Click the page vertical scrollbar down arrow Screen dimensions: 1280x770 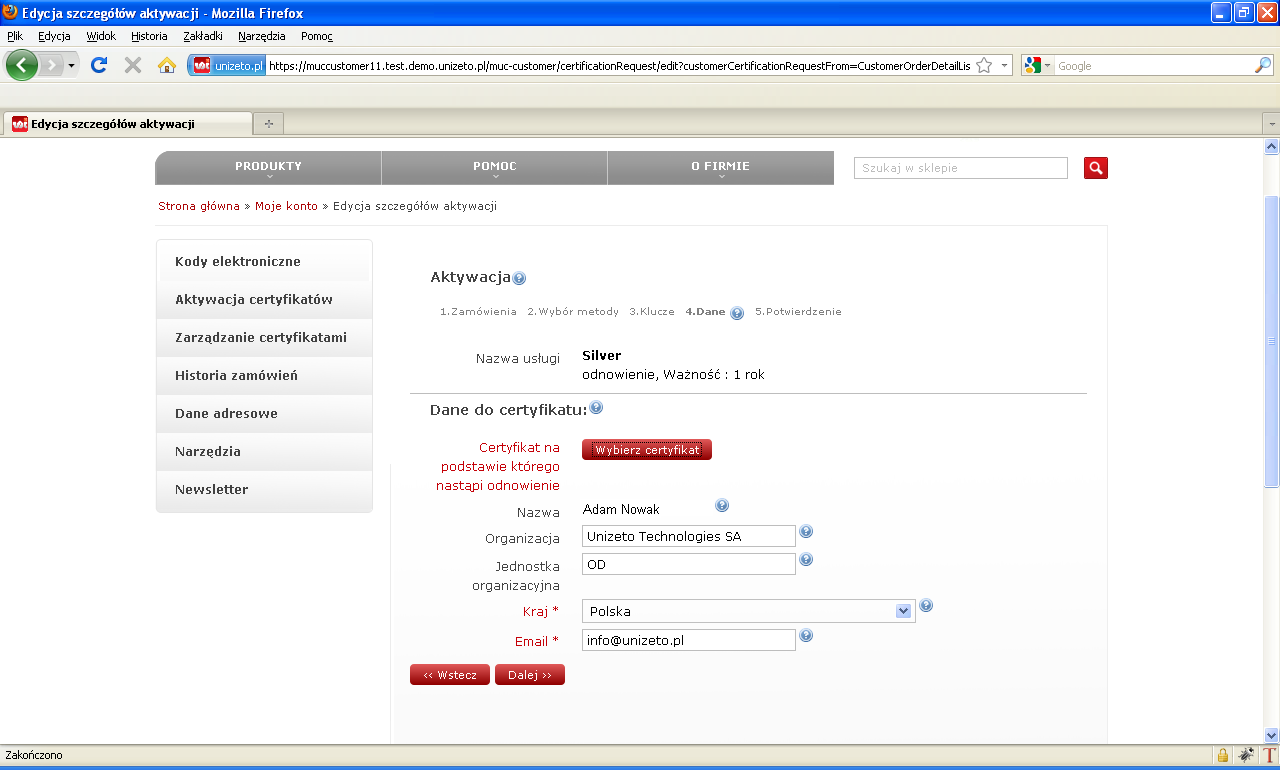[1272, 735]
